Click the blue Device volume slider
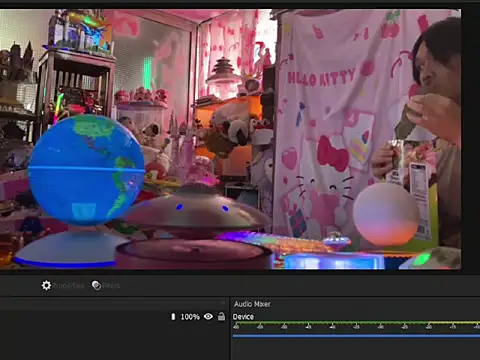Screen dimensions: 480x360 coord(356,336)
